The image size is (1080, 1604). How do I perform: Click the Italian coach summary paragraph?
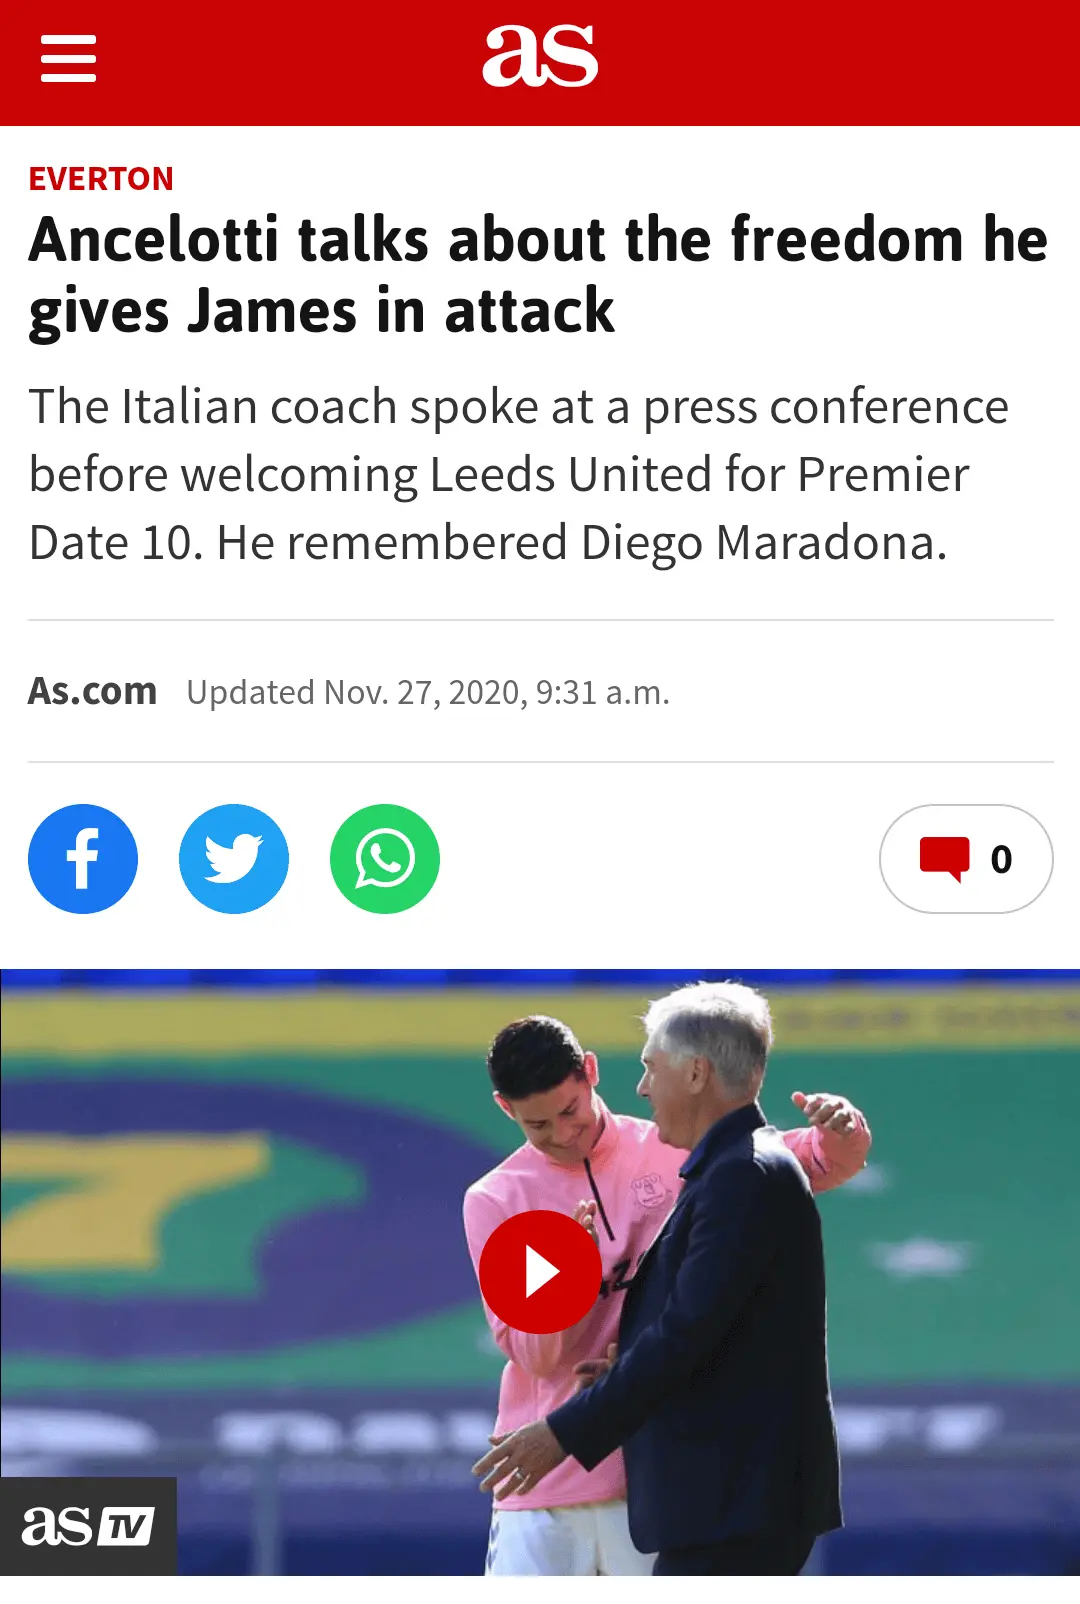pos(519,475)
